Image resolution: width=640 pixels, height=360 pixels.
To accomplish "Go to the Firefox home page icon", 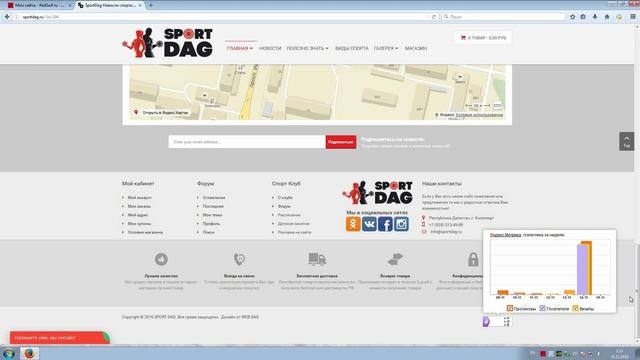I will [607, 17].
